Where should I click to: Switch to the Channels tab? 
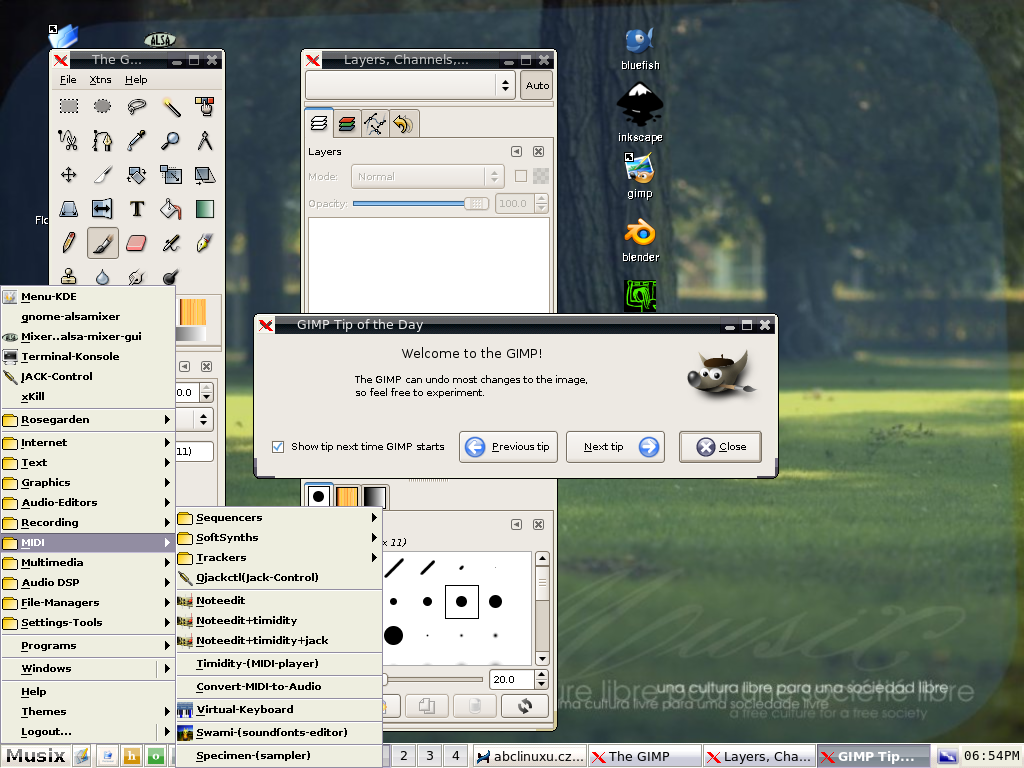347,123
